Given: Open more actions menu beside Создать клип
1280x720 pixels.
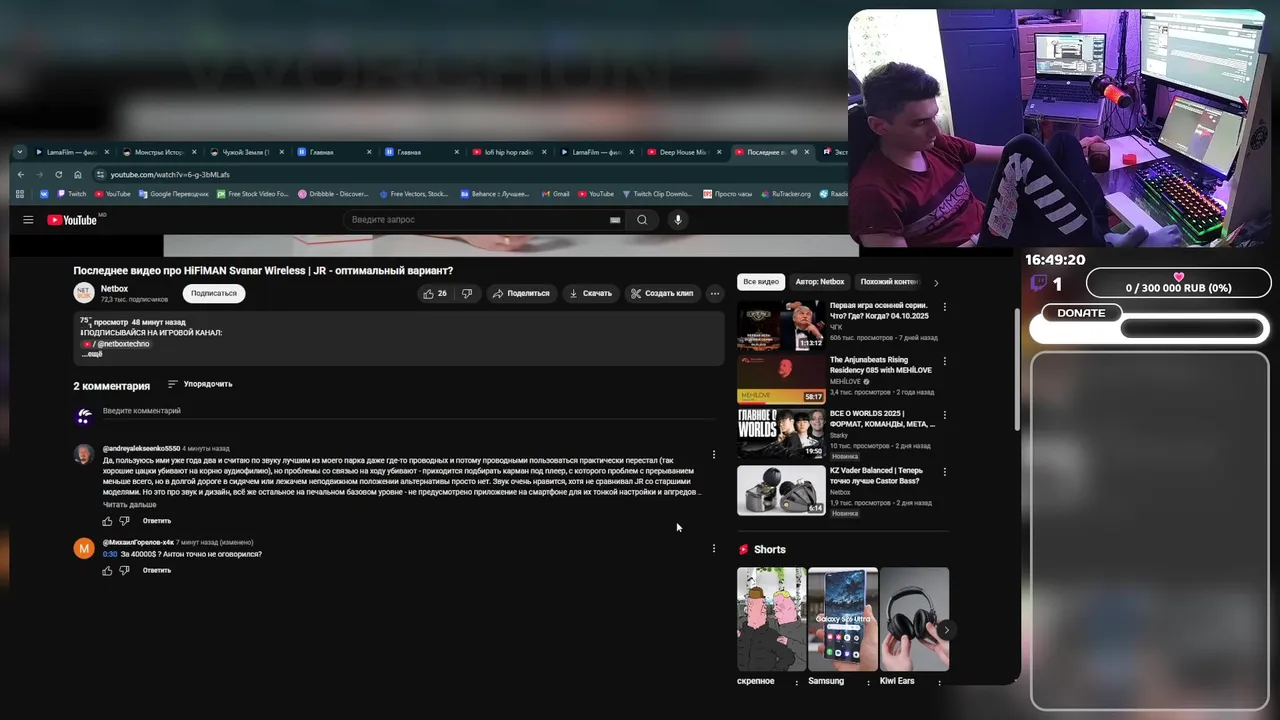Looking at the screenshot, I should [714, 293].
